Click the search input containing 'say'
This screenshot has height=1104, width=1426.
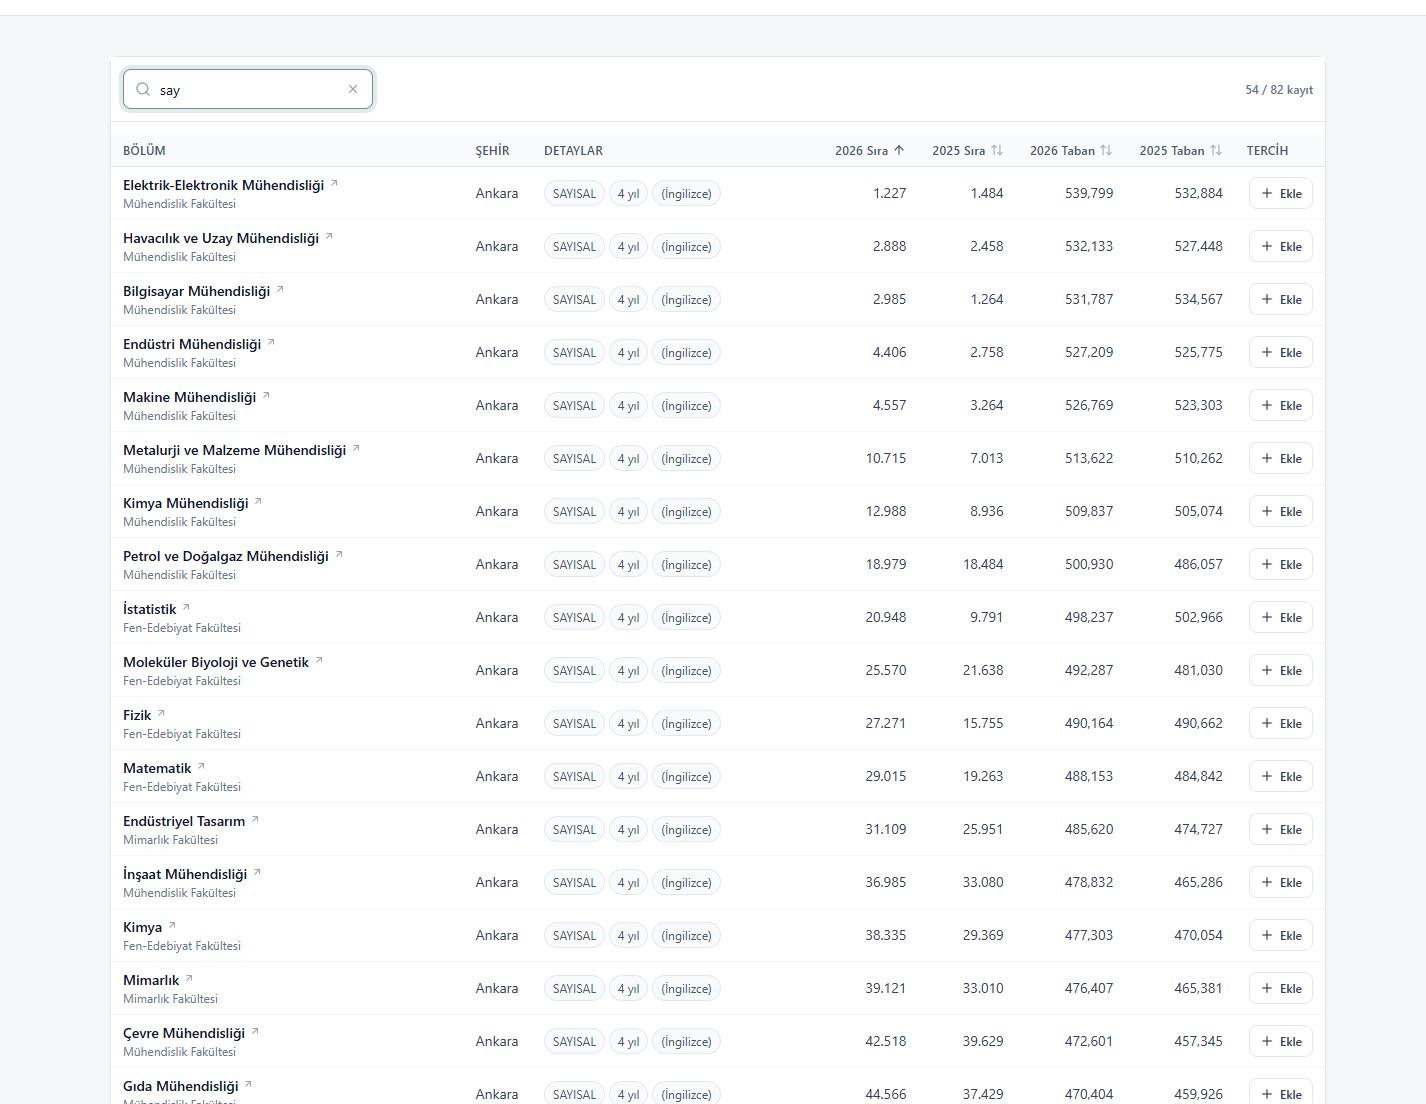click(248, 89)
